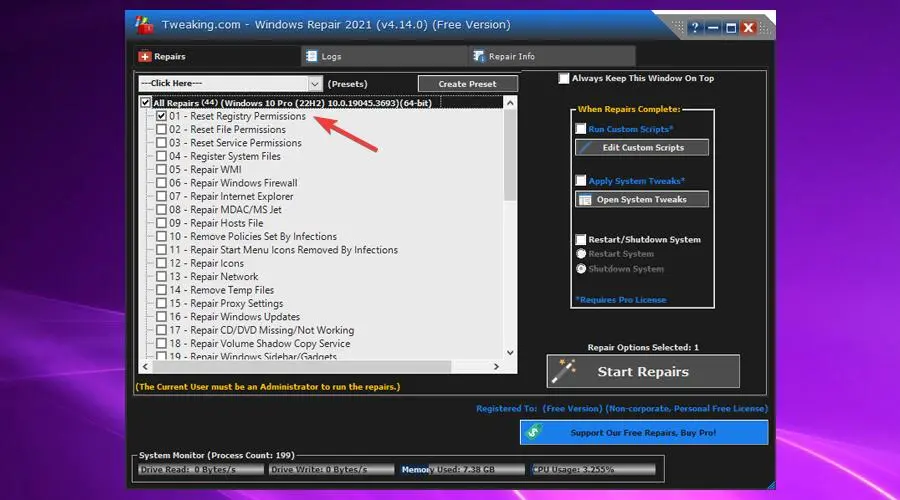Switch to the Repairs tab
Screen dimensions: 900x500
pos(217,56)
